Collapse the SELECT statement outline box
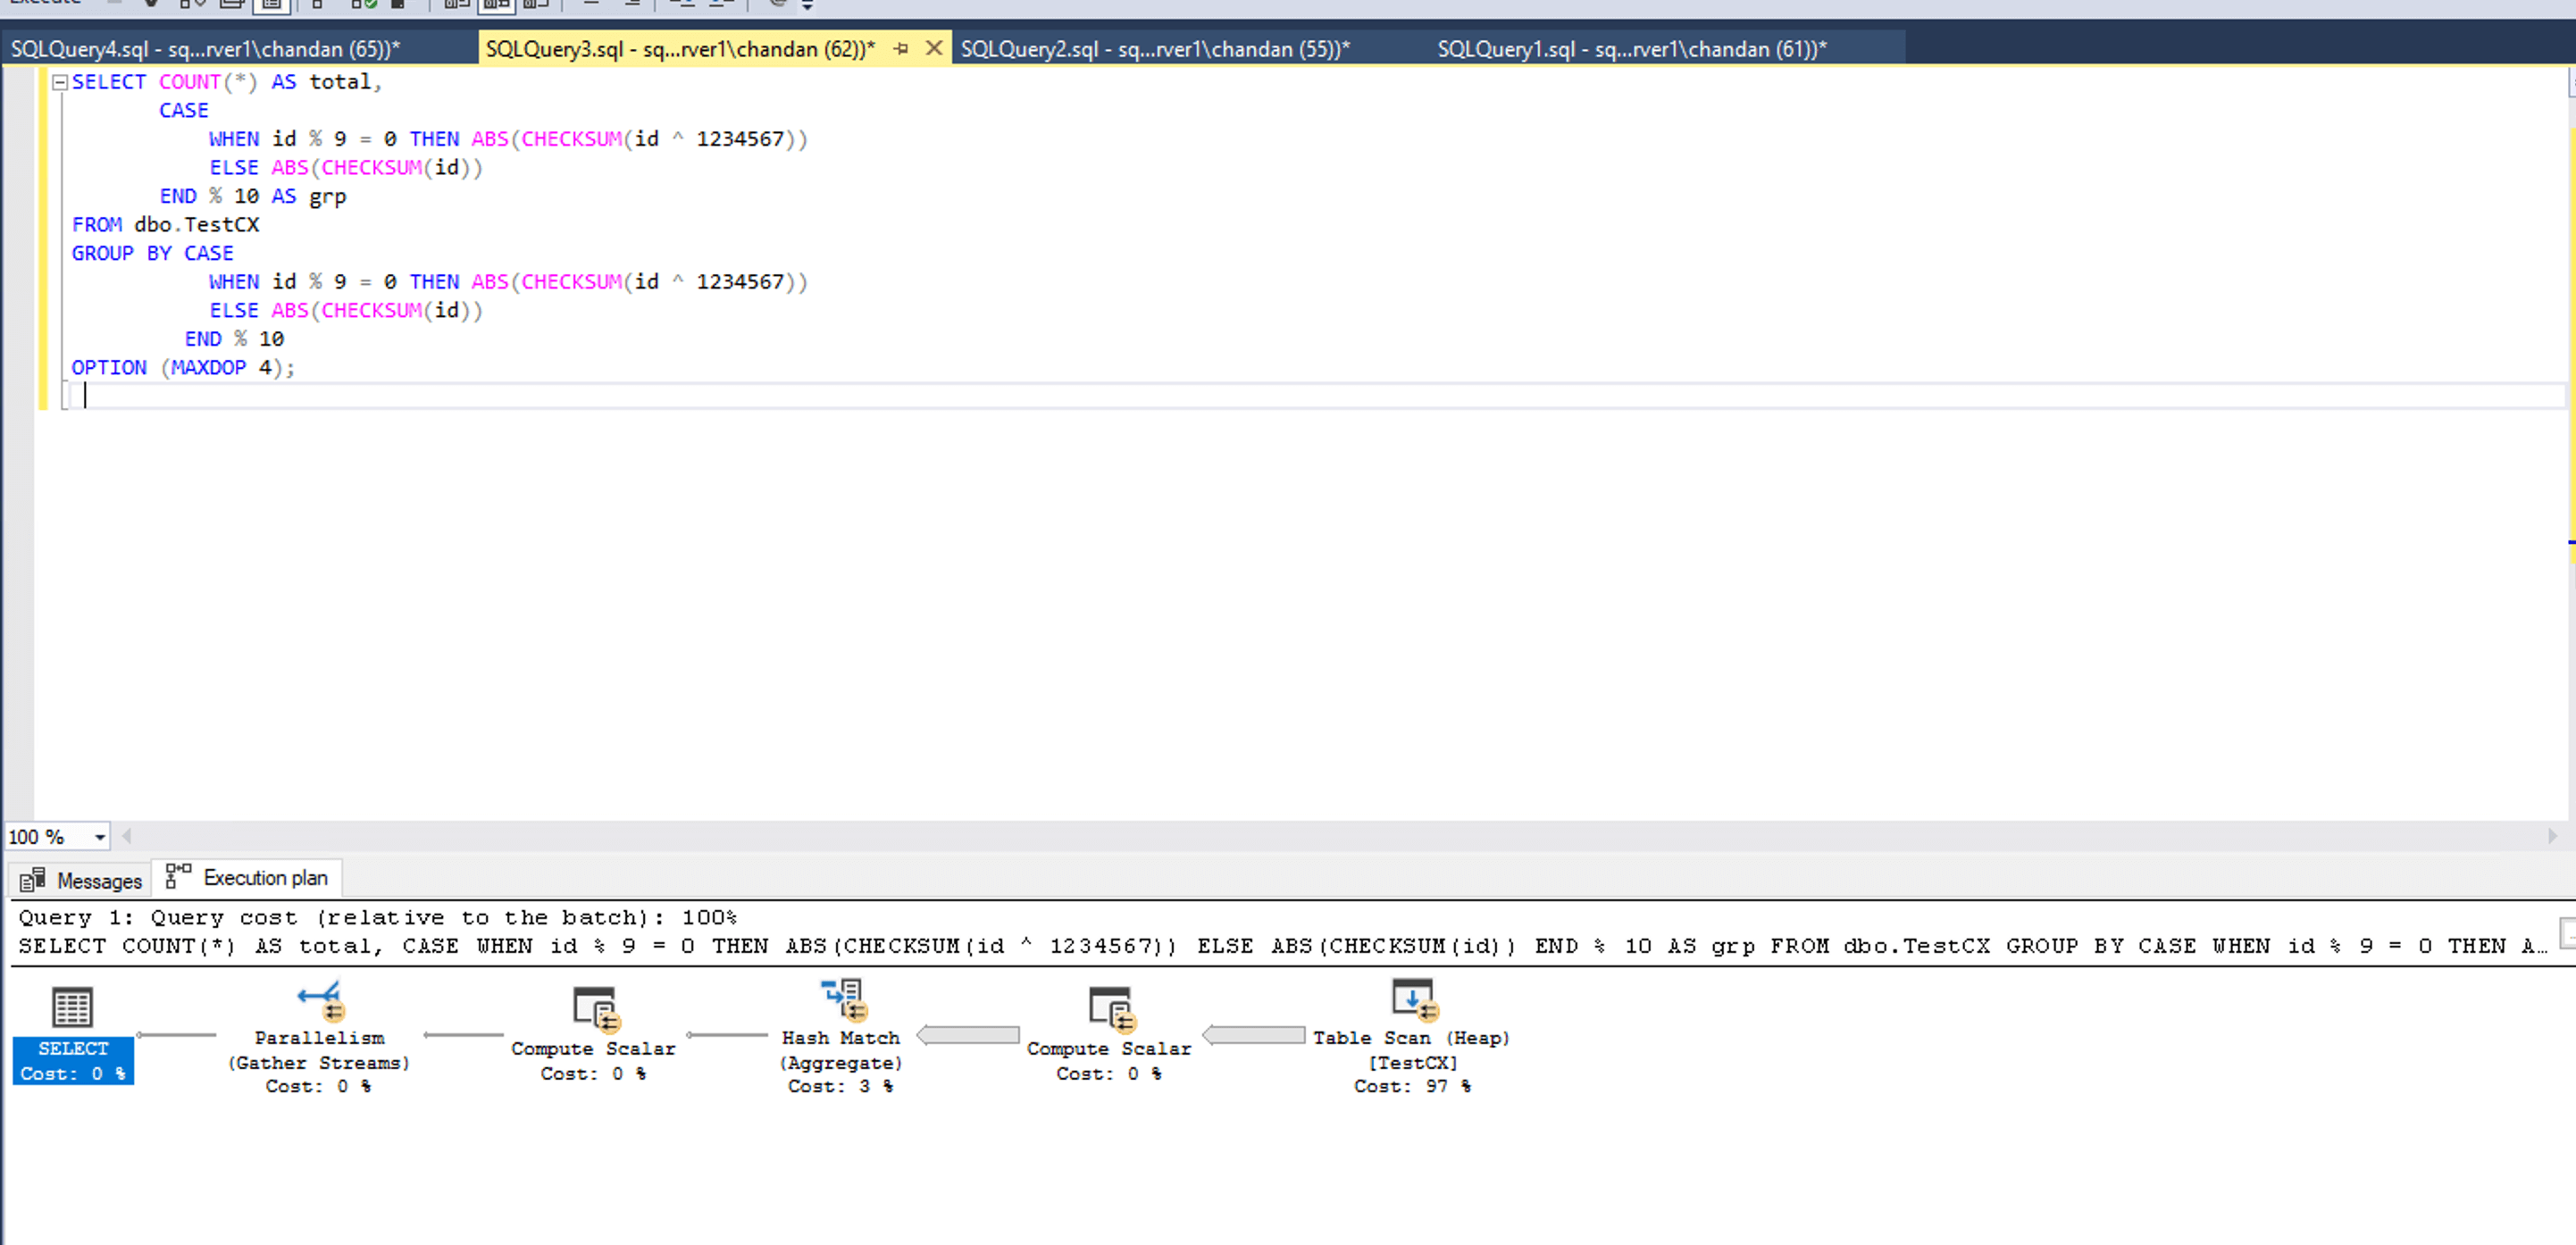 (59, 83)
